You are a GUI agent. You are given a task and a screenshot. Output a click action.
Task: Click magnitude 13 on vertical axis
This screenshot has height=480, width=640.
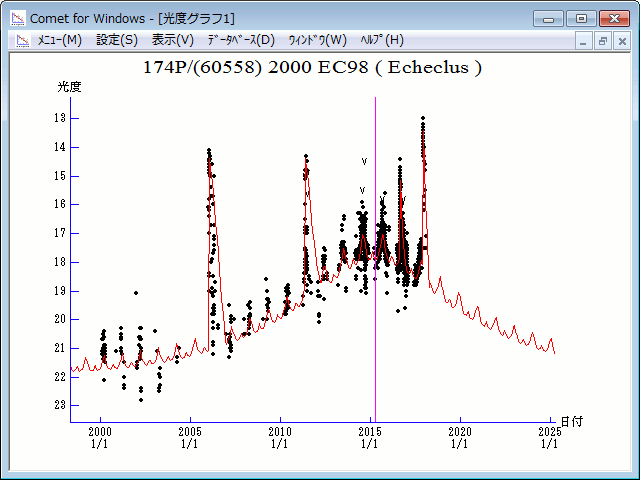point(61,118)
